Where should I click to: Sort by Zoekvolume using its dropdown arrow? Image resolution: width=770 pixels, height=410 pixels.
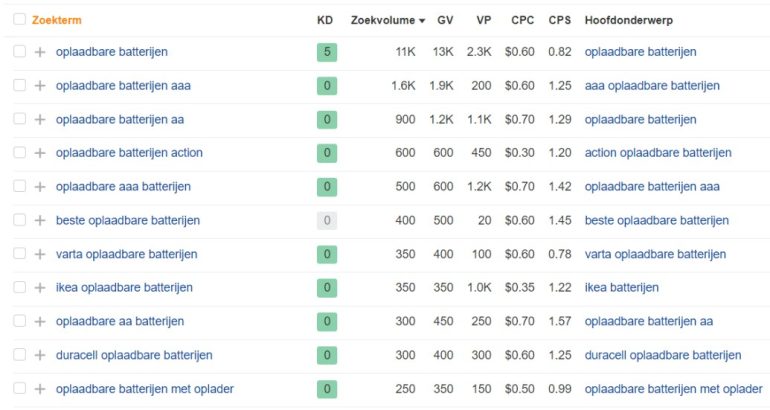tap(422, 21)
